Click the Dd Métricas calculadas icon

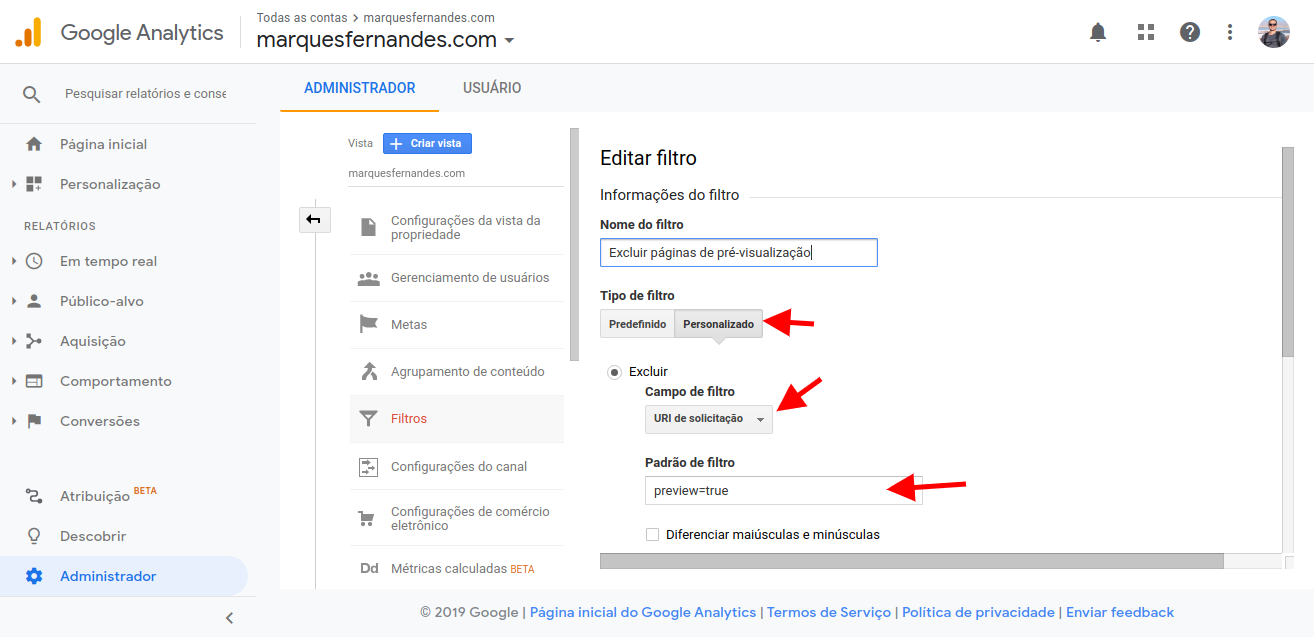369,569
